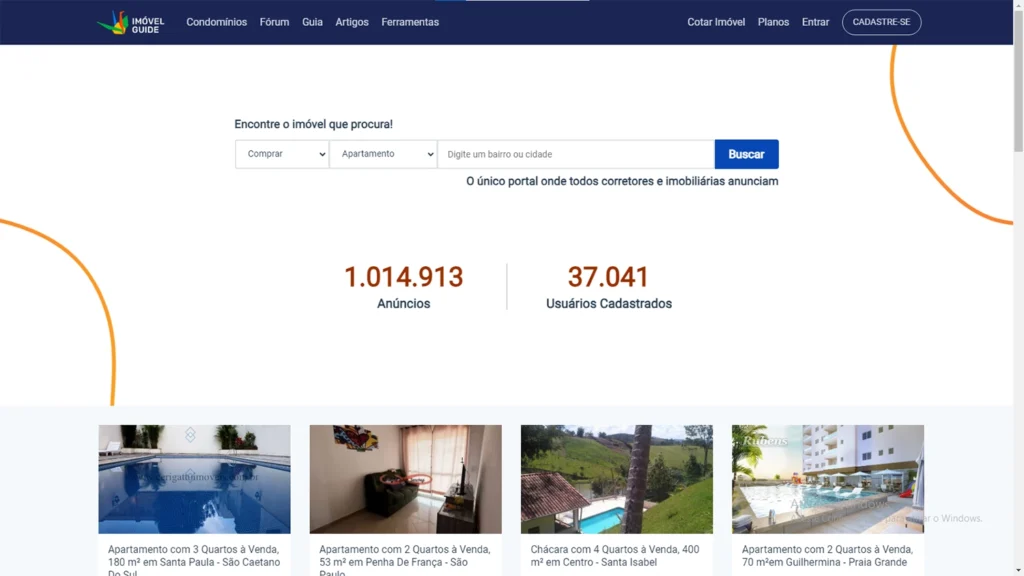This screenshot has height=576, width=1024.
Task: Expand the Comprar dropdown
Action: tap(282, 154)
